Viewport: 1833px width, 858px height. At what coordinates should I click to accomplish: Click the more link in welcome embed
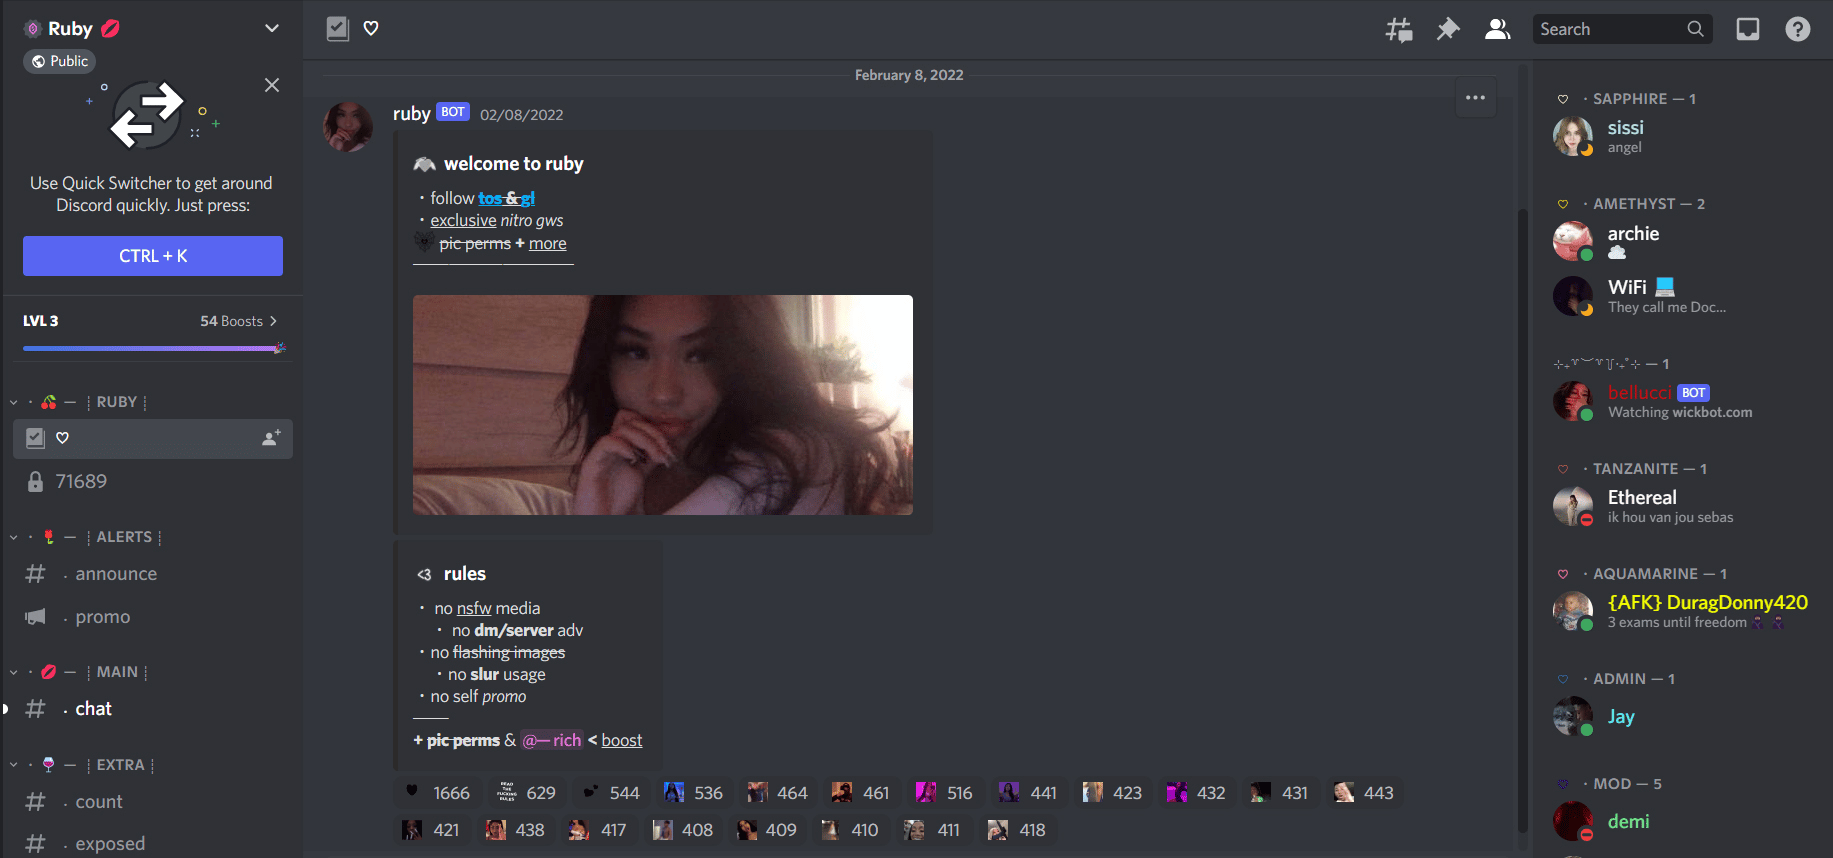click(547, 243)
